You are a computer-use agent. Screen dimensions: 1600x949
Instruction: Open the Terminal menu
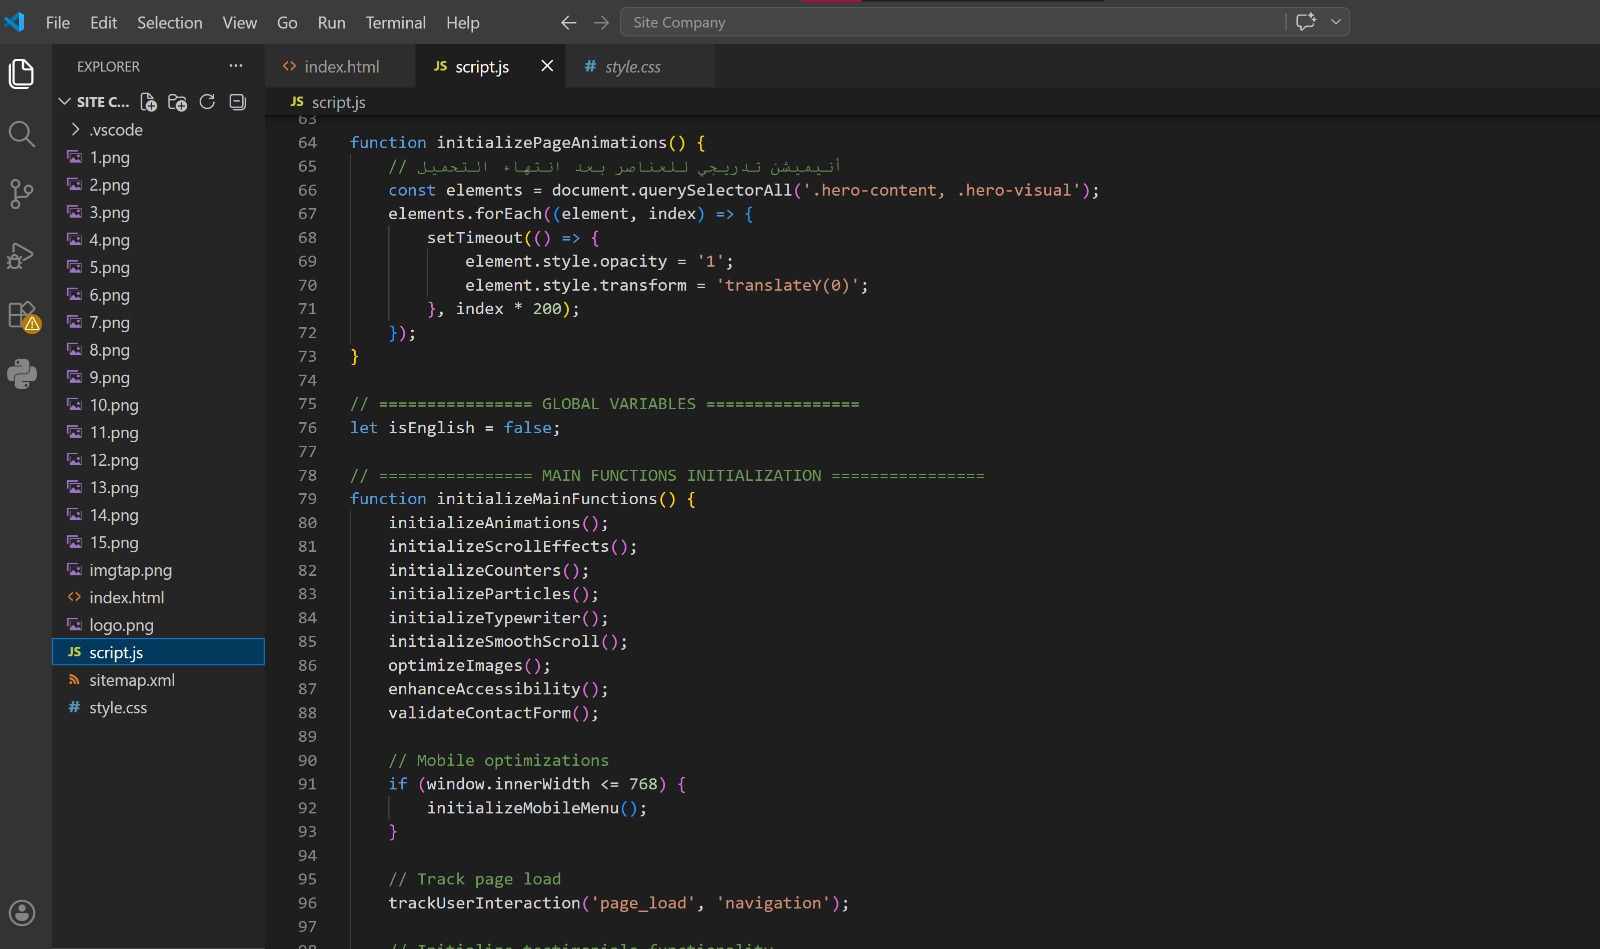click(x=395, y=22)
